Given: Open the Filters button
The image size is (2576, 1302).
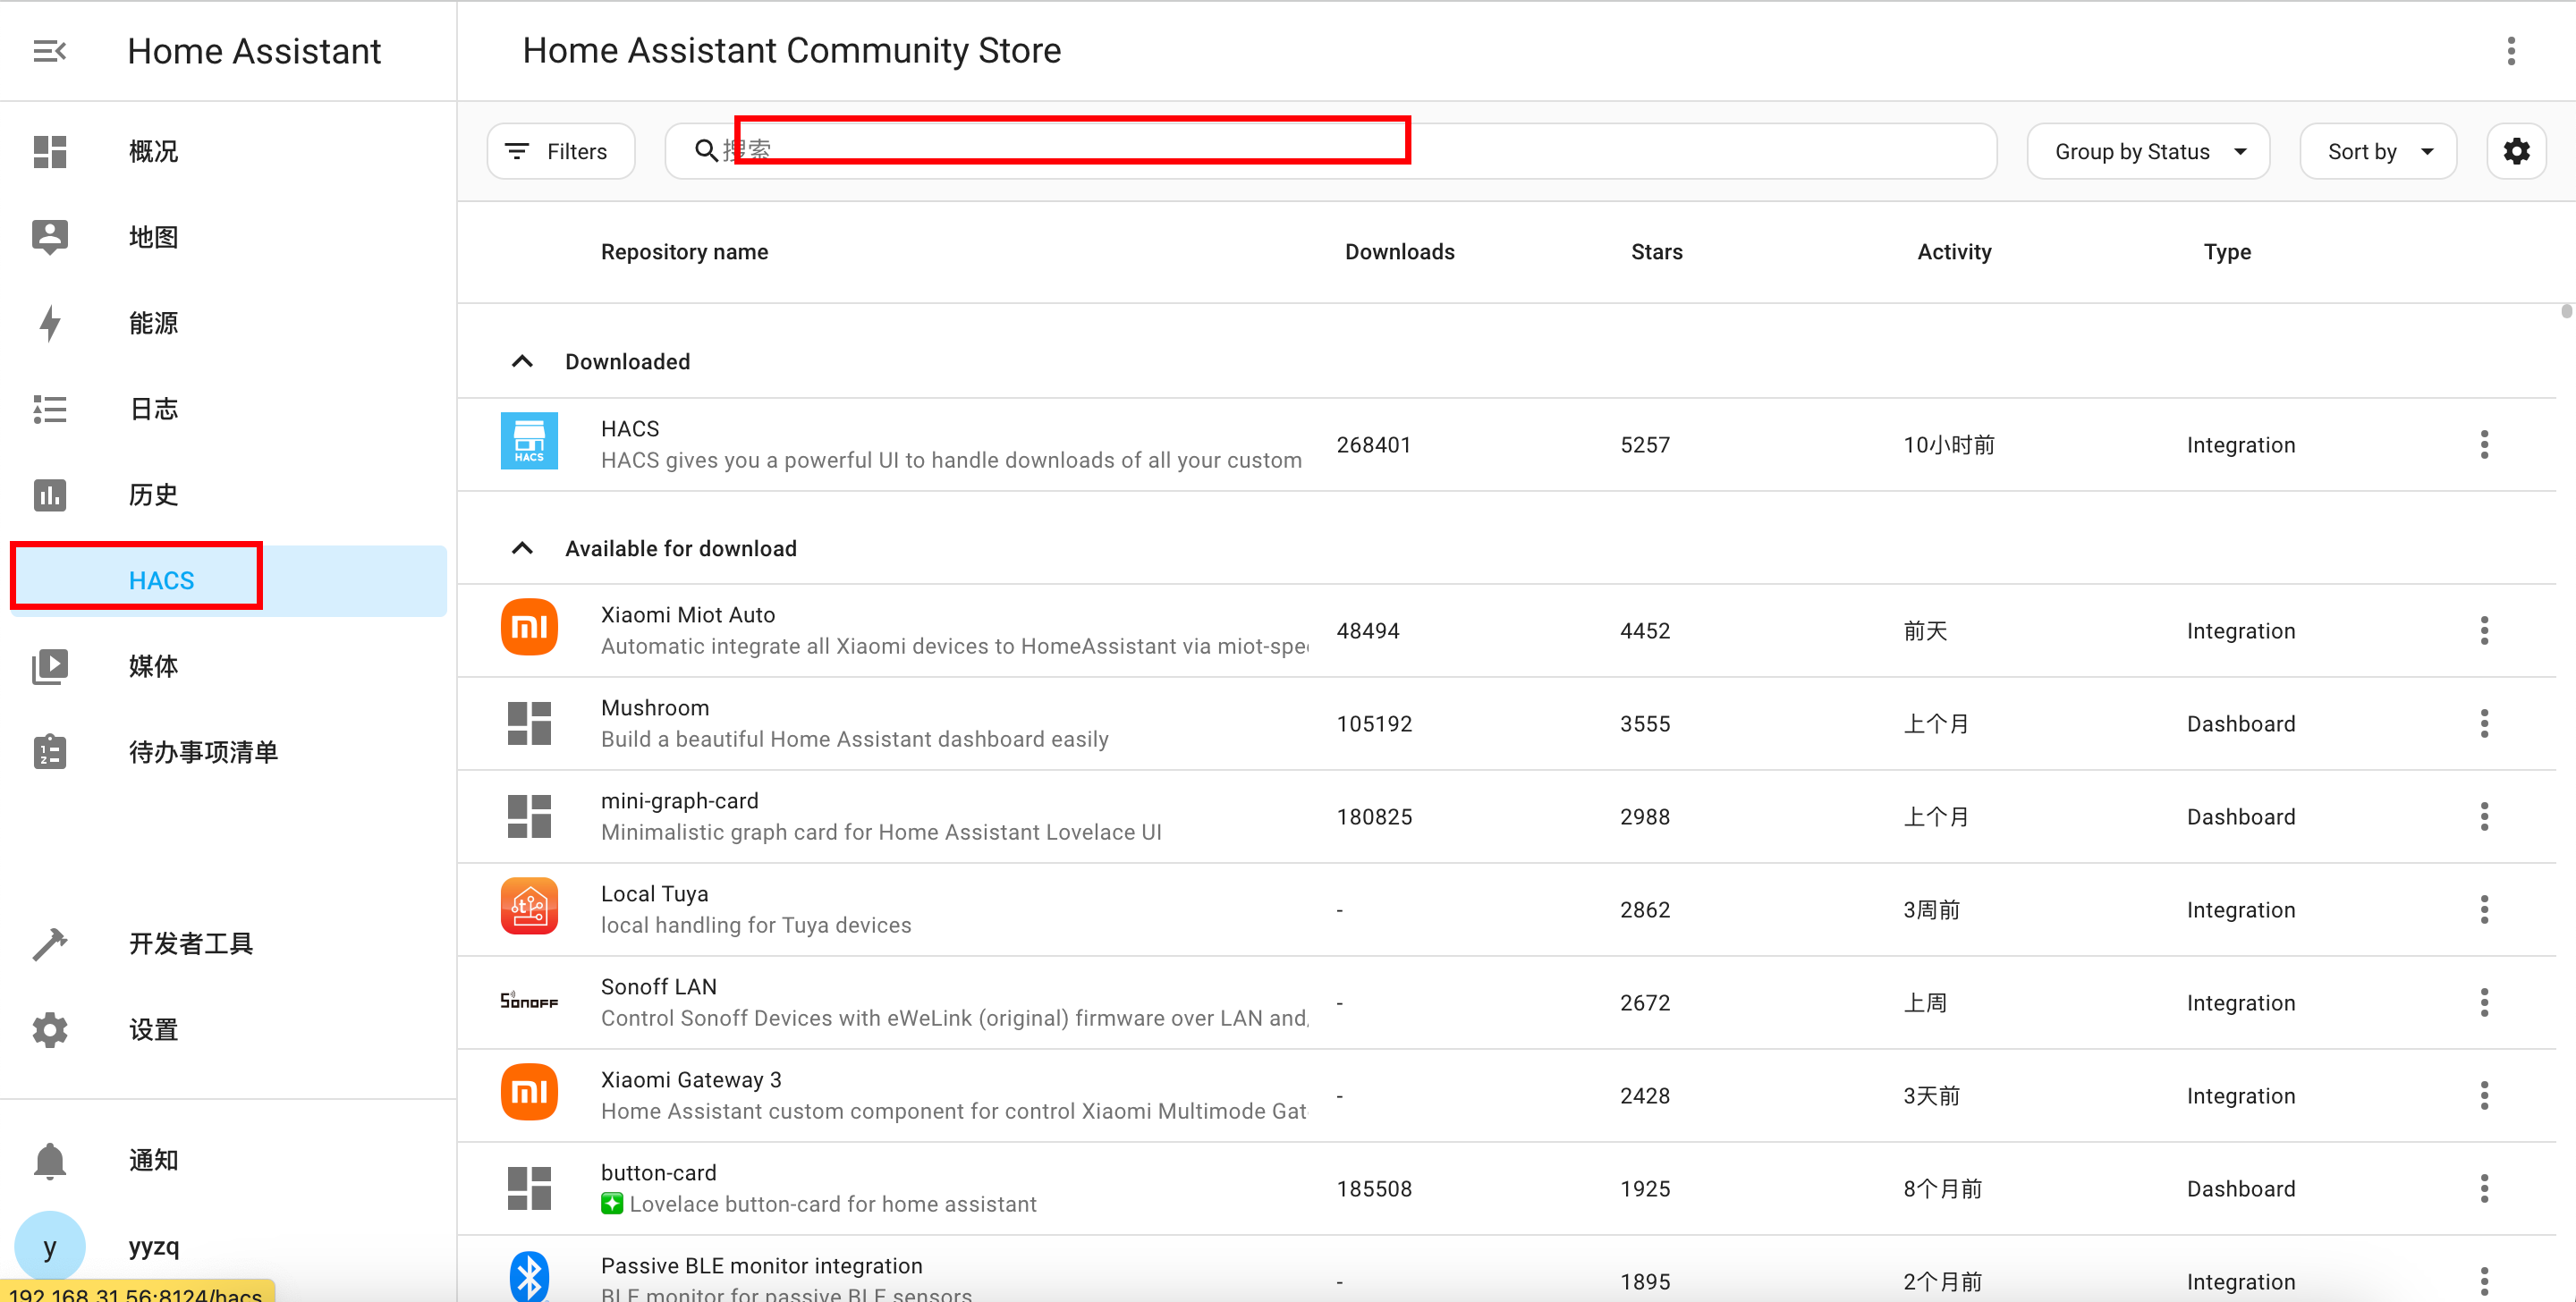Looking at the screenshot, I should pos(560,151).
